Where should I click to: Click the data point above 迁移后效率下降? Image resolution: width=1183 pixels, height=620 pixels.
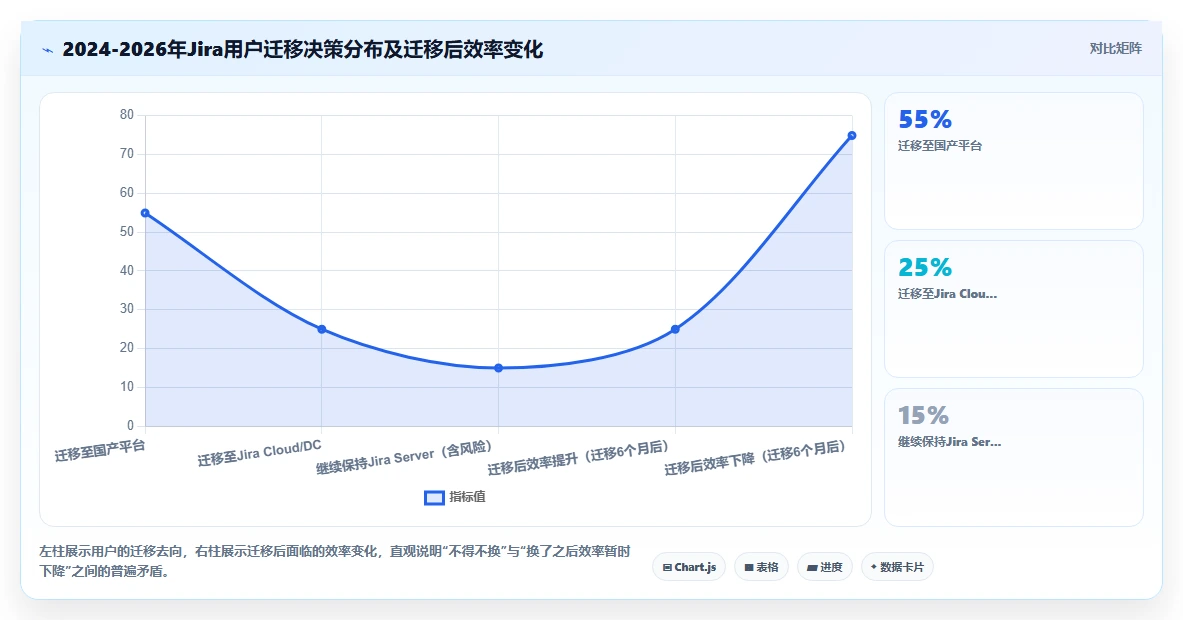852,136
